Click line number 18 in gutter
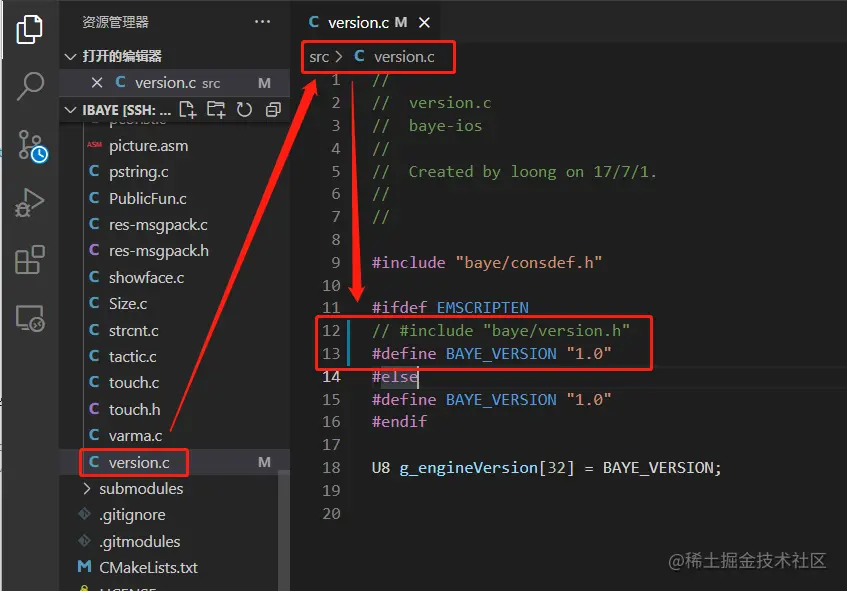The width and height of the screenshot is (847, 591). [x=331, y=468]
